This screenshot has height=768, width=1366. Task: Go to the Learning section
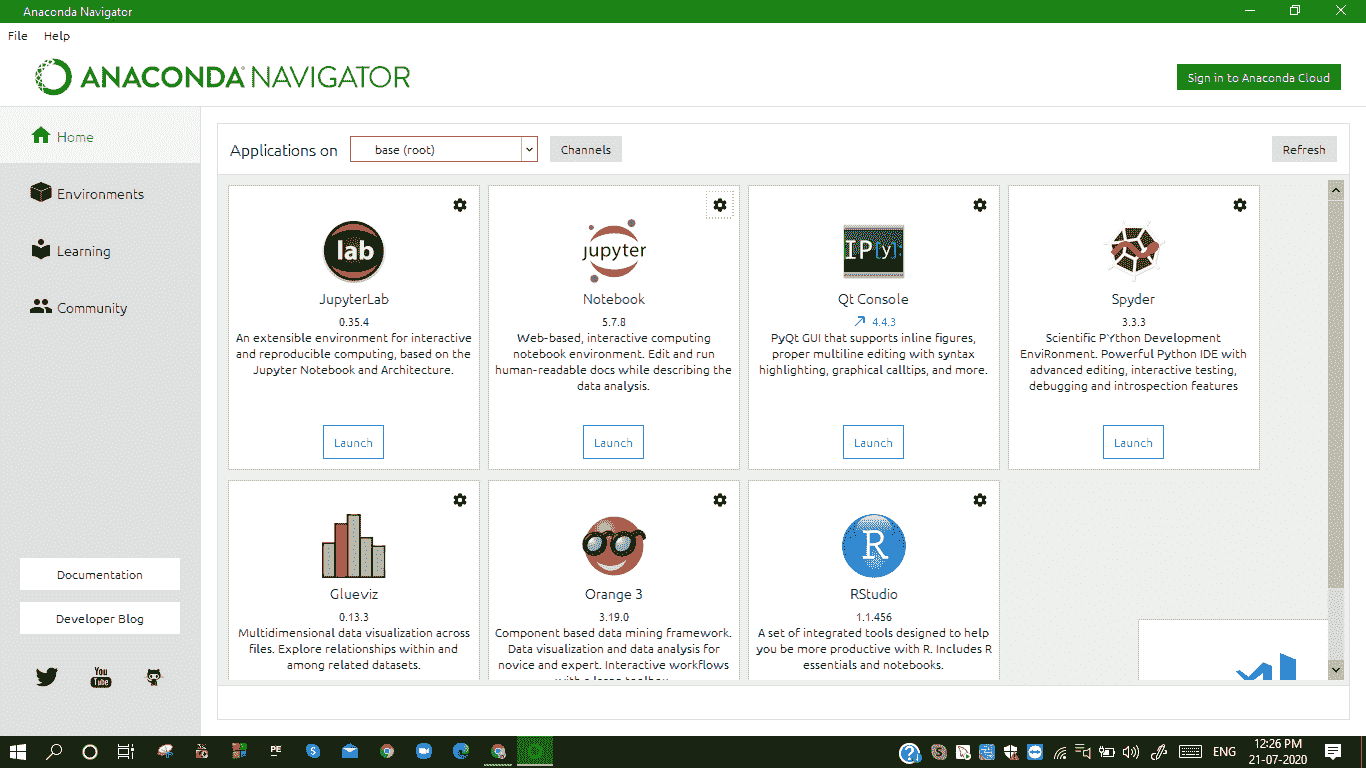point(83,251)
